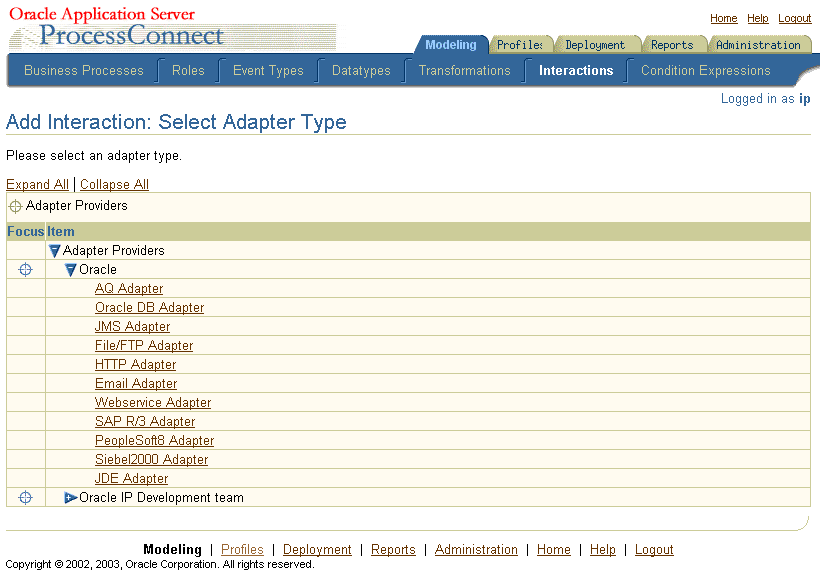
Task: Select the File/FTP Adapter link
Action: tap(144, 346)
